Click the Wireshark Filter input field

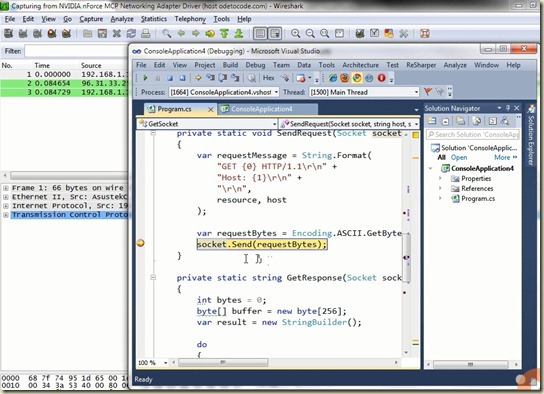pyautogui.click(x=76, y=51)
